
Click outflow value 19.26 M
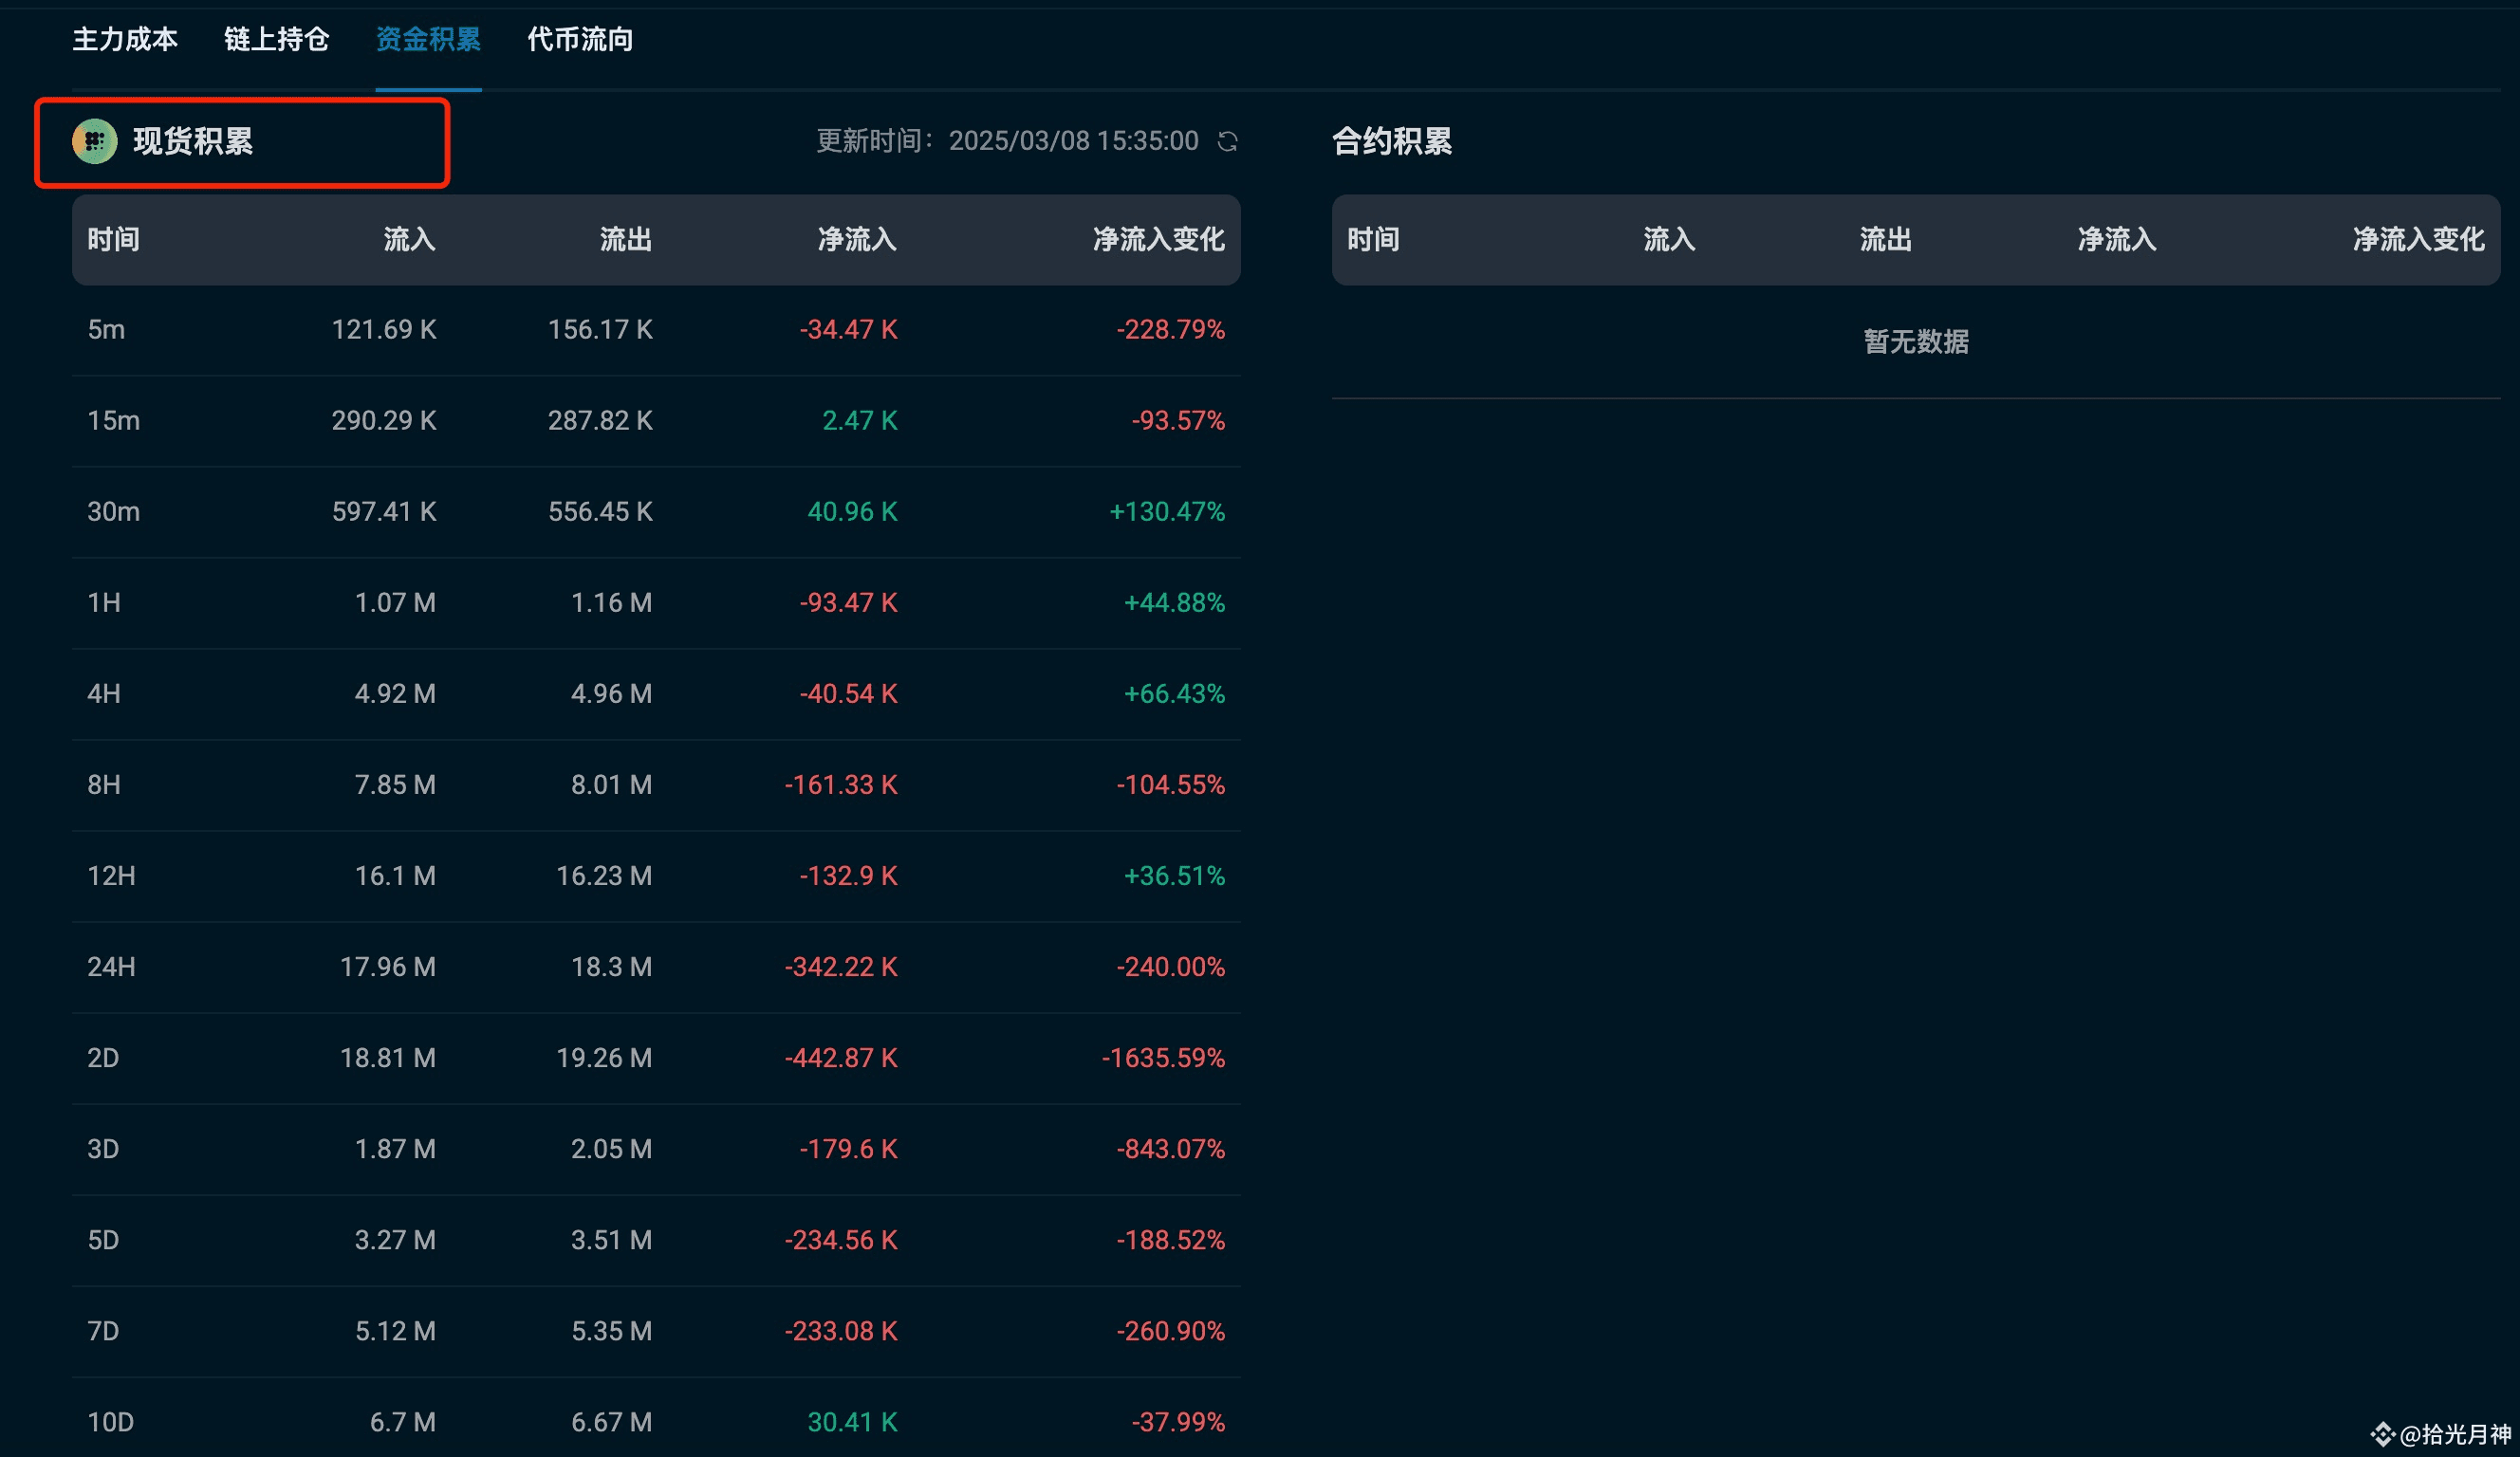click(604, 1057)
